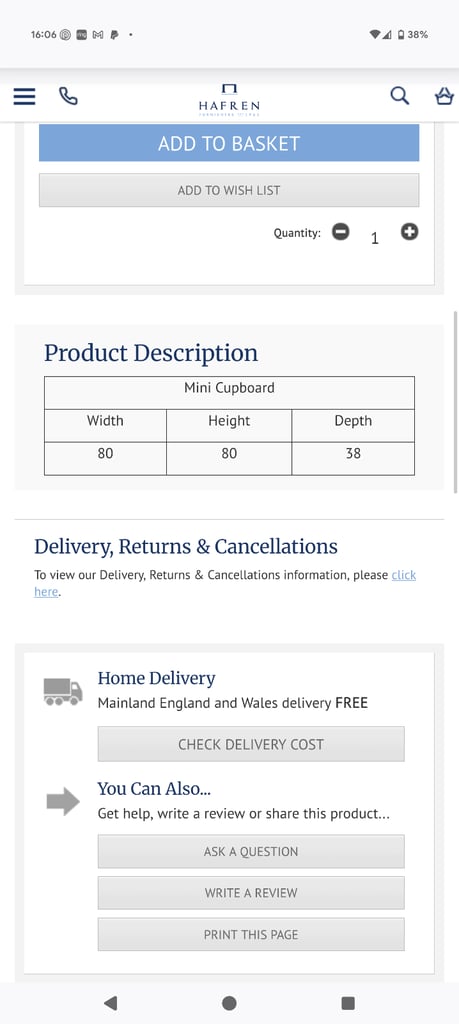Select the quantity value field
This screenshot has height=1024, width=459.
coord(375,238)
